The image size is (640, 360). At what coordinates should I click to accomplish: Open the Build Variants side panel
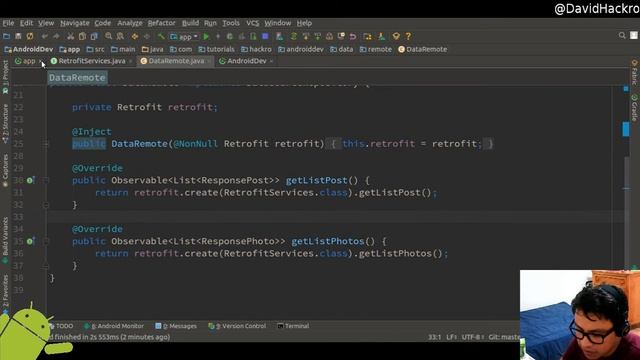pos(5,240)
